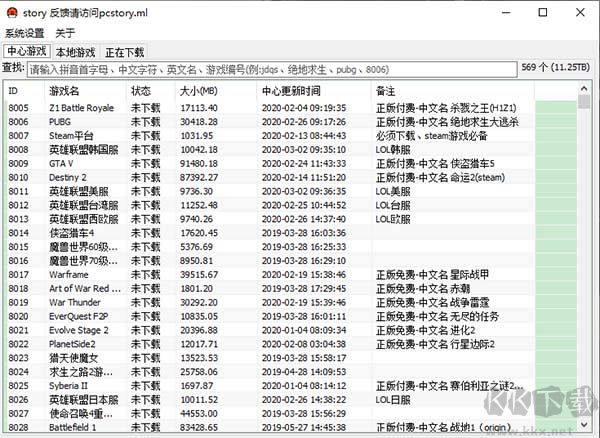Click the 569 个 (11.25TB) count label
600x438 pixels.
555,67
